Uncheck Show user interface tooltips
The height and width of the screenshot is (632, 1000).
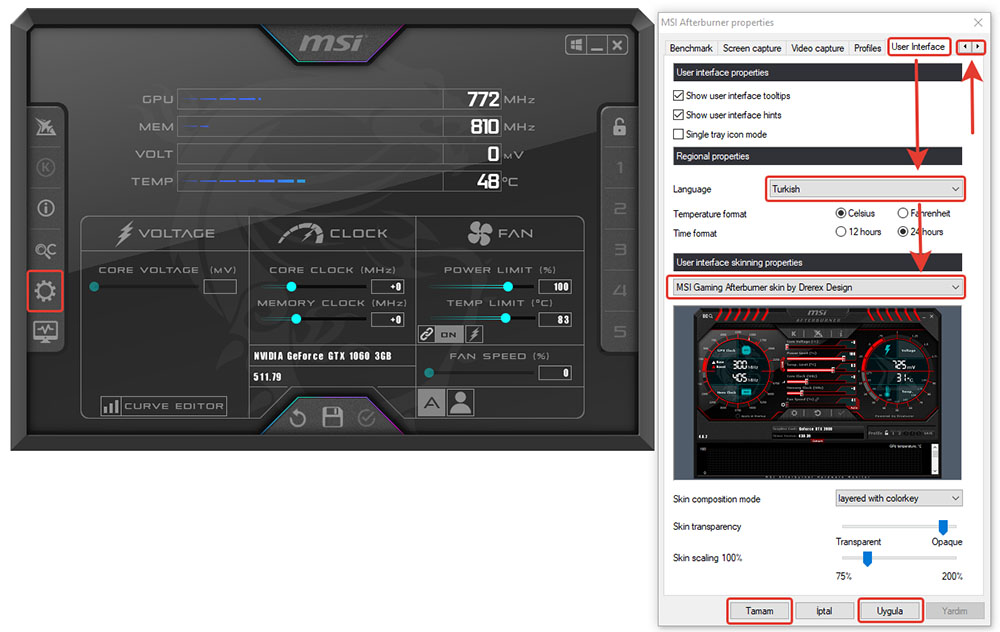pos(679,96)
